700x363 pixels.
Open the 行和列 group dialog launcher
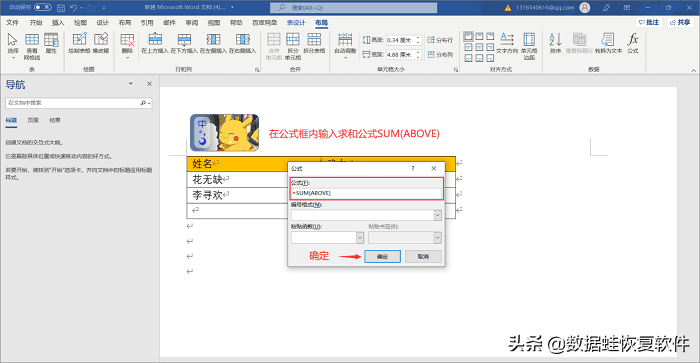257,70
